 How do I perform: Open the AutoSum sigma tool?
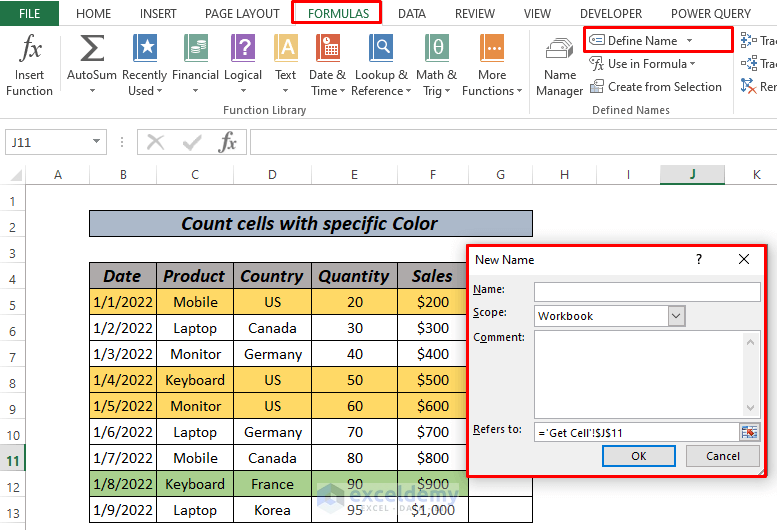(x=92, y=49)
